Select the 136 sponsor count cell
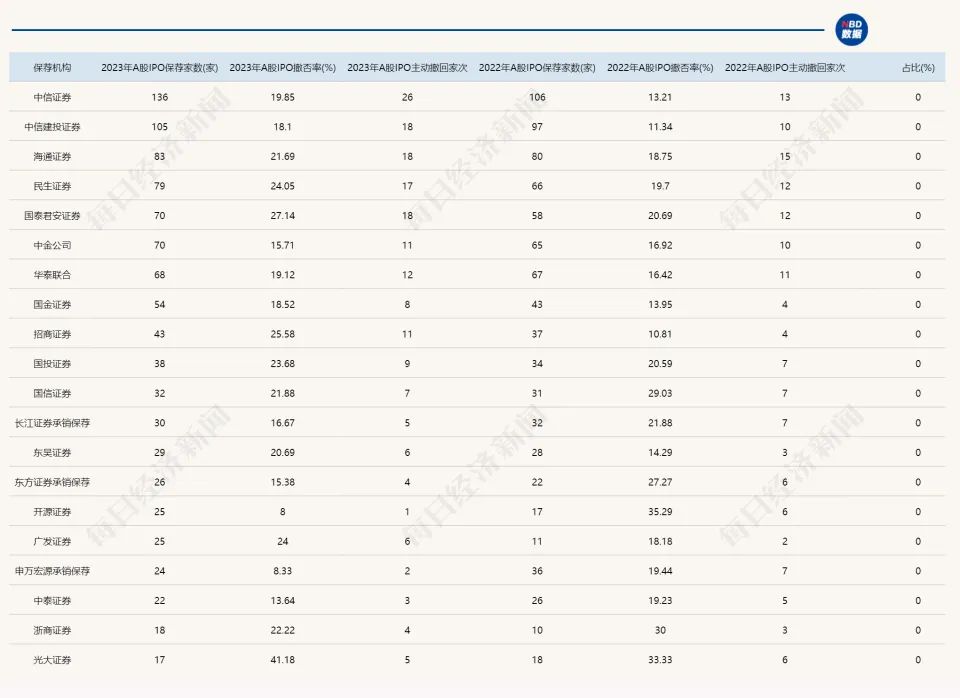960x698 pixels. pyautogui.click(x=160, y=98)
